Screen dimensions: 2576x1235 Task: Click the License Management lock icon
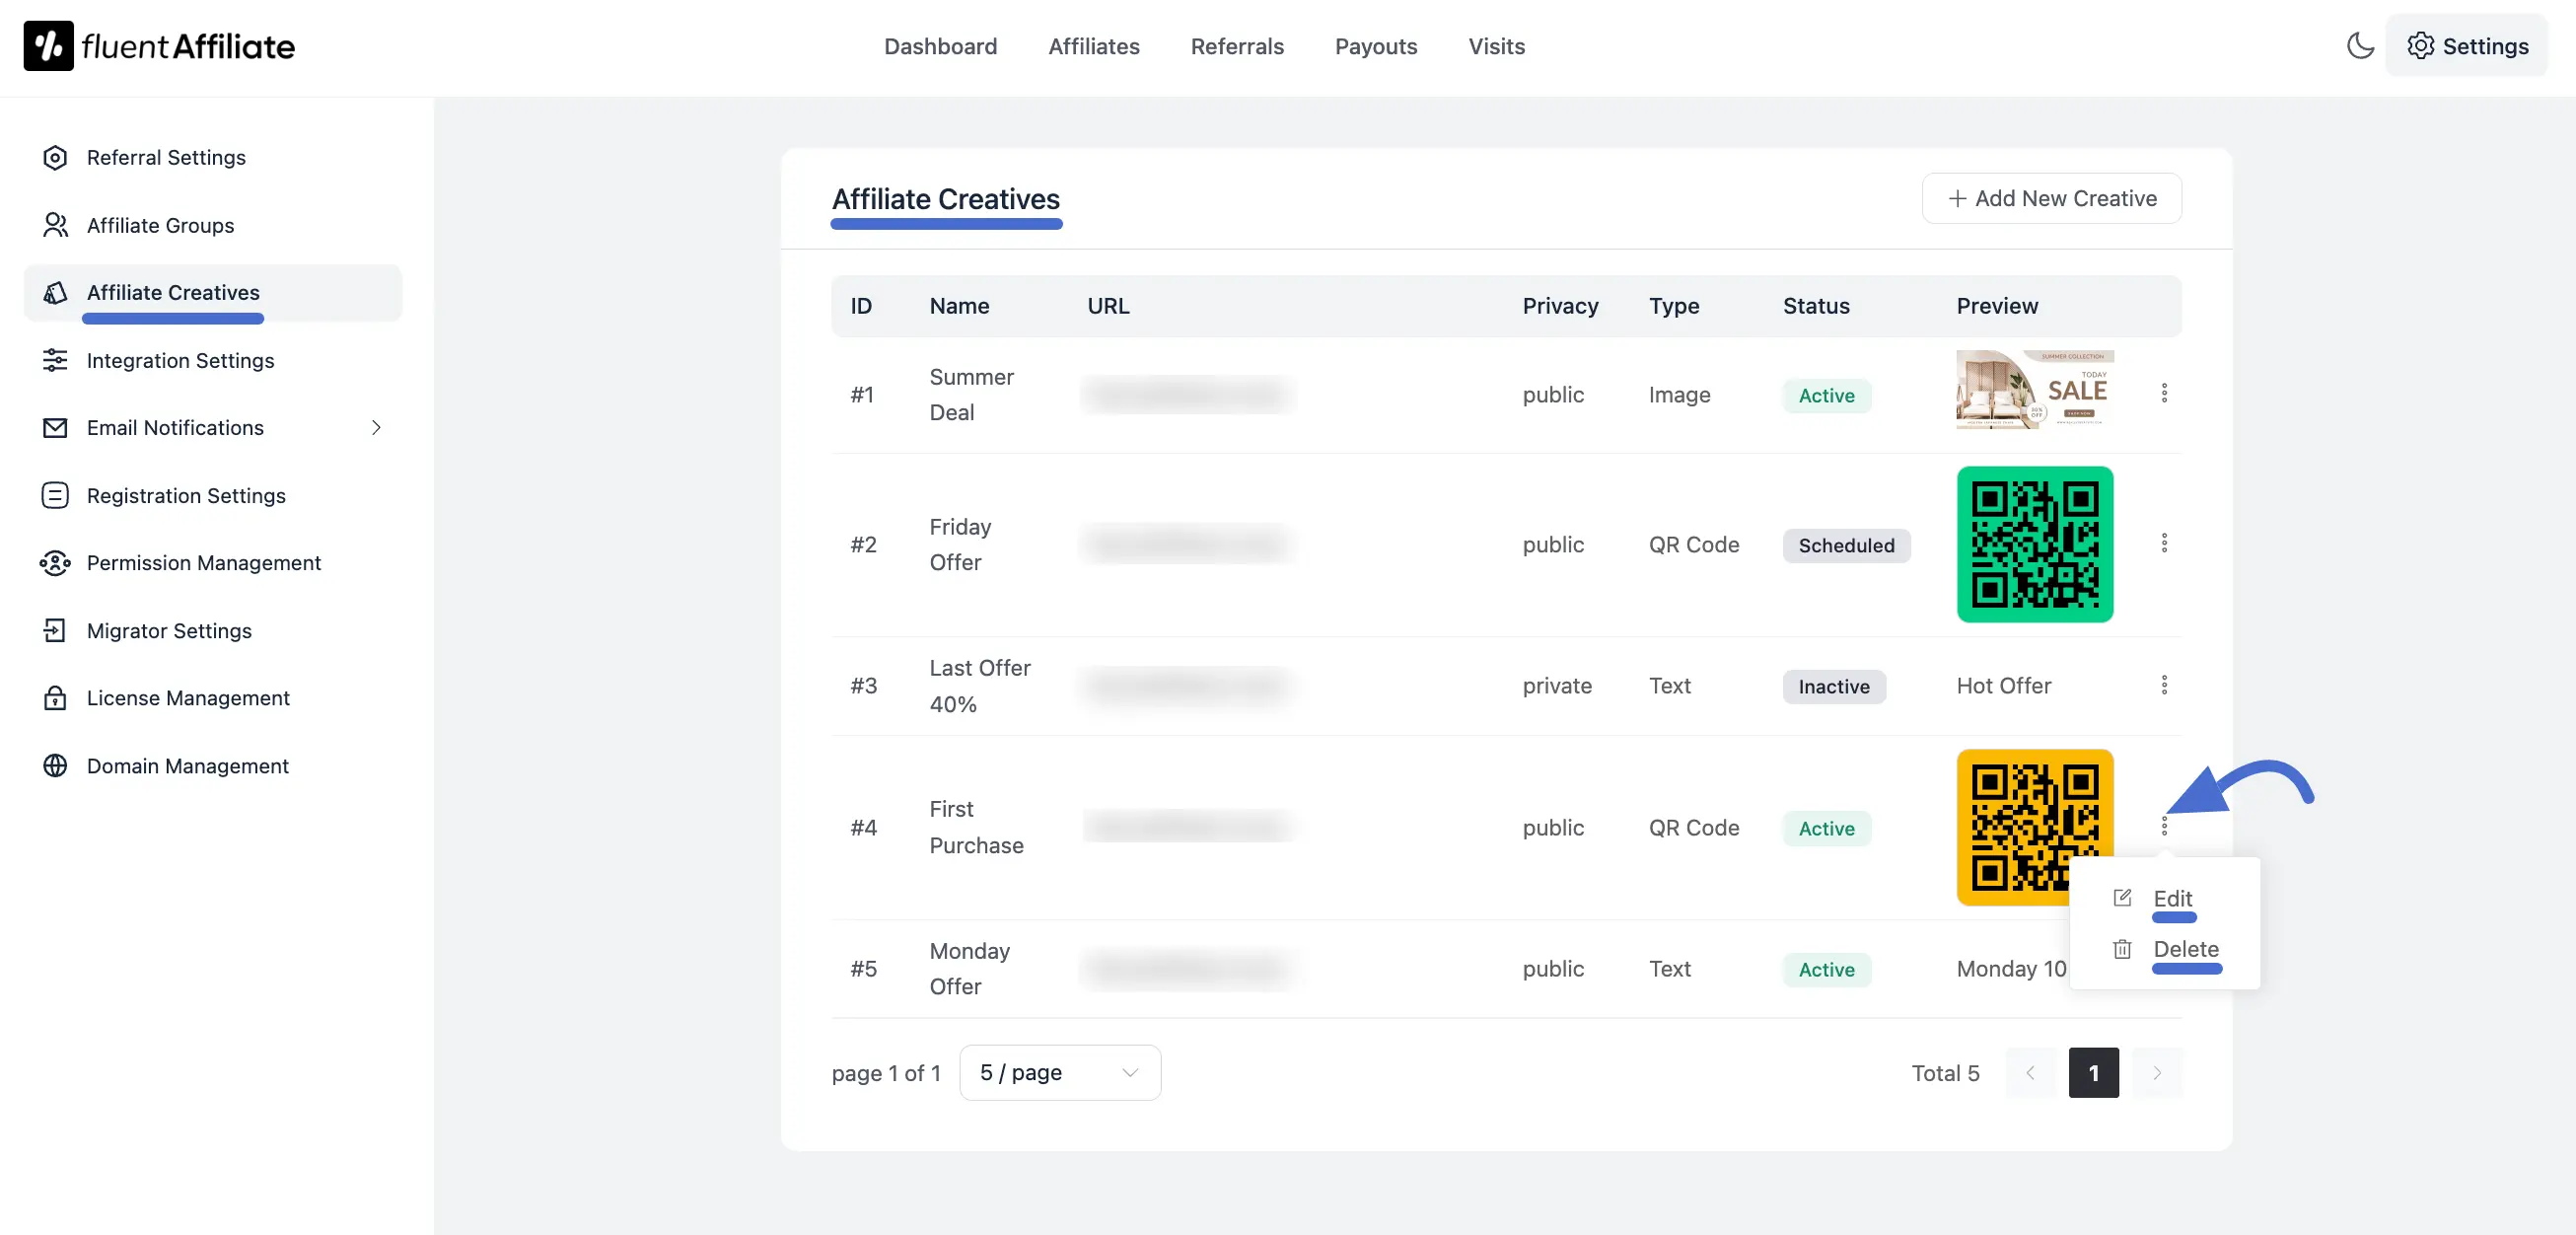[55, 698]
